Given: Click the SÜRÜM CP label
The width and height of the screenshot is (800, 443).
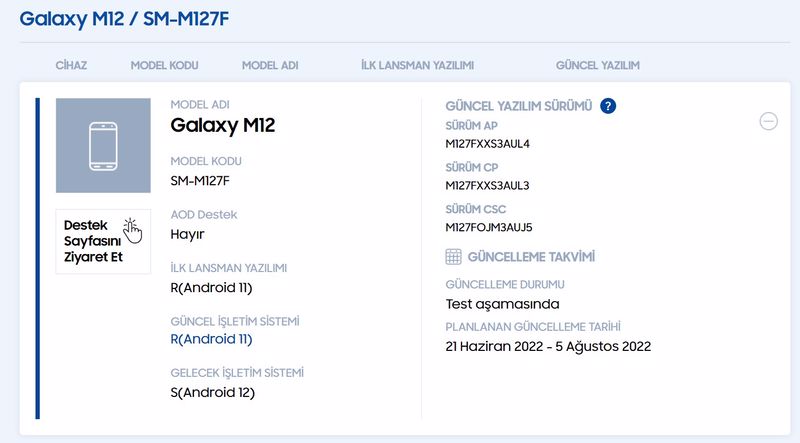Looking at the screenshot, I should [x=471, y=167].
